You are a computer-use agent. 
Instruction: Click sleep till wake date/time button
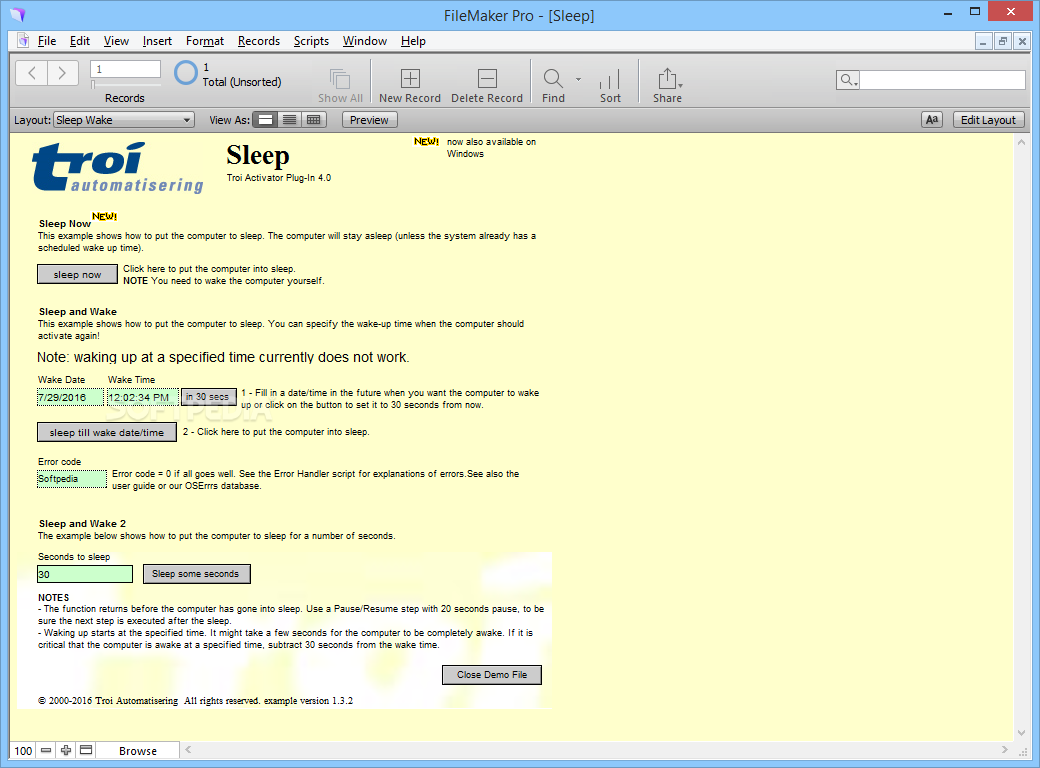point(107,432)
